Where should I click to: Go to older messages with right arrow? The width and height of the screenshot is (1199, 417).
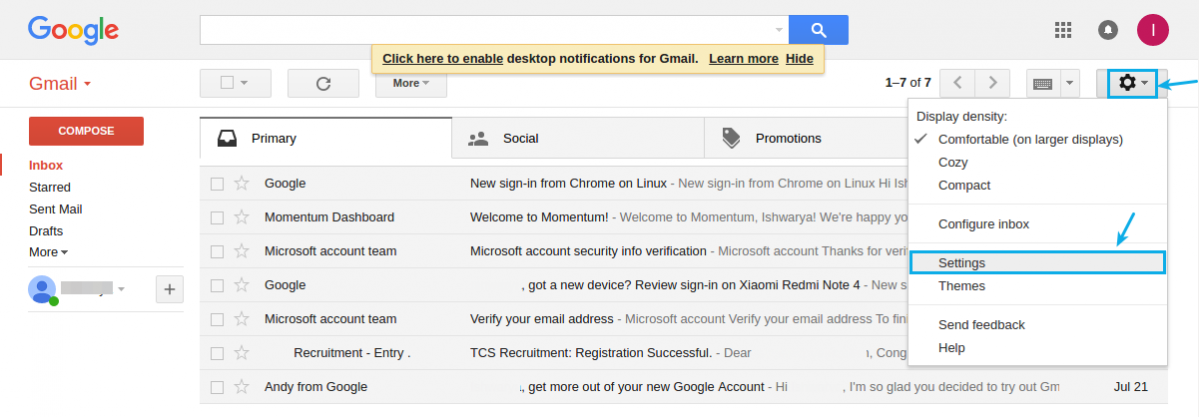pyautogui.click(x=993, y=83)
